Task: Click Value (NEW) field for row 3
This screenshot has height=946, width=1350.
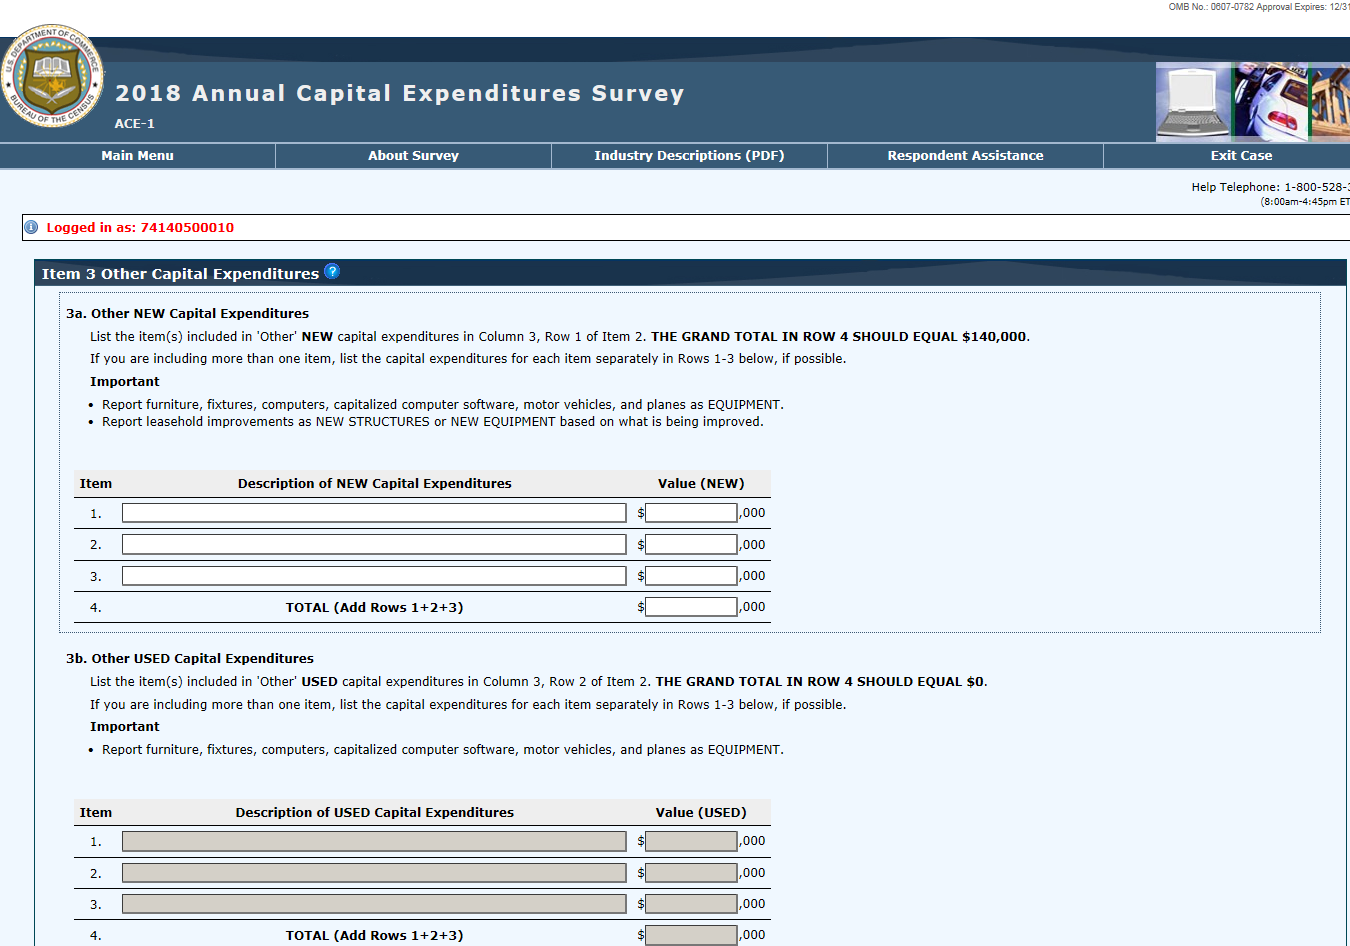Action: click(x=691, y=576)
